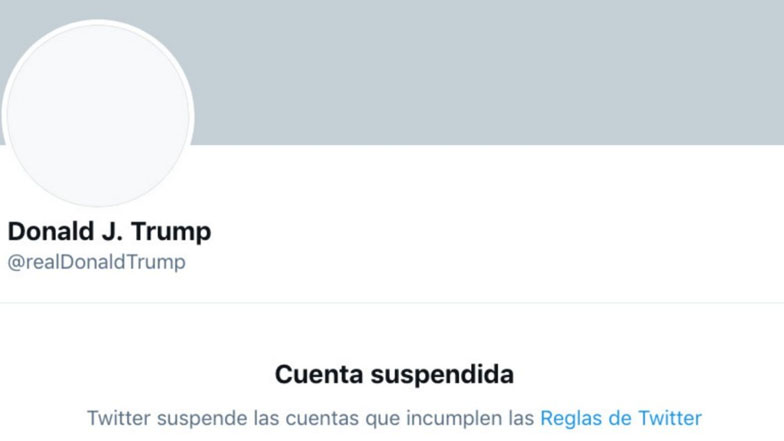Click the horizontal divider line under the handle

[x=392, y=302]
